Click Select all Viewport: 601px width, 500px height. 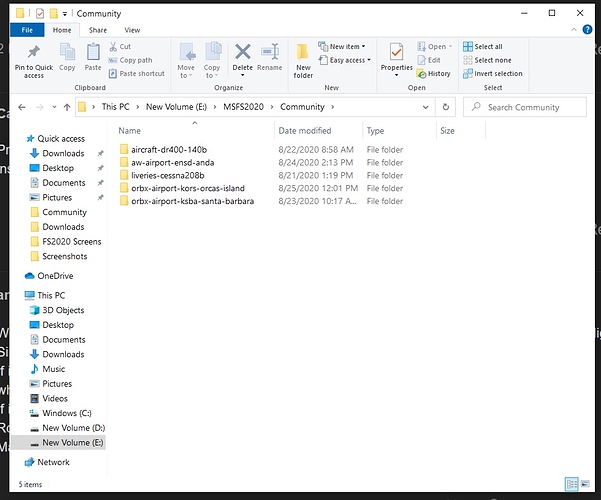click(x=483, y=46)
